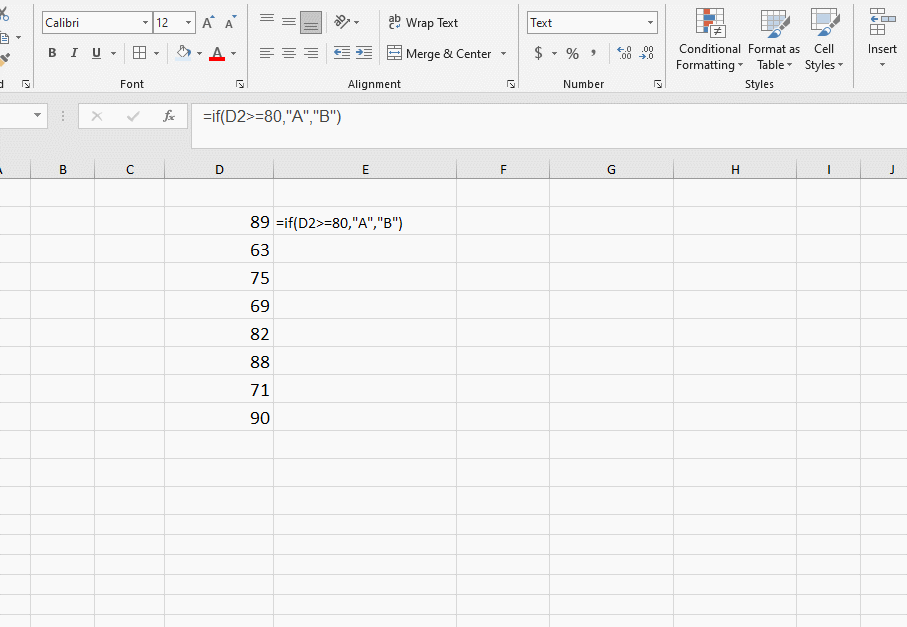Viewport: 907px width, 627px height.
Task: Click cell containing 75
Action: [219, 277]
